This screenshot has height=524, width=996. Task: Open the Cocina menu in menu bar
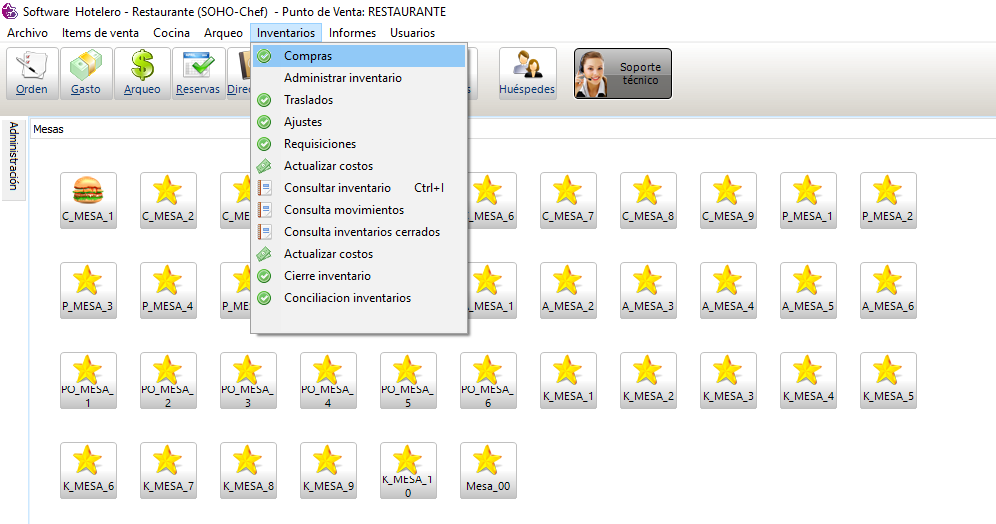pos(171,33)
